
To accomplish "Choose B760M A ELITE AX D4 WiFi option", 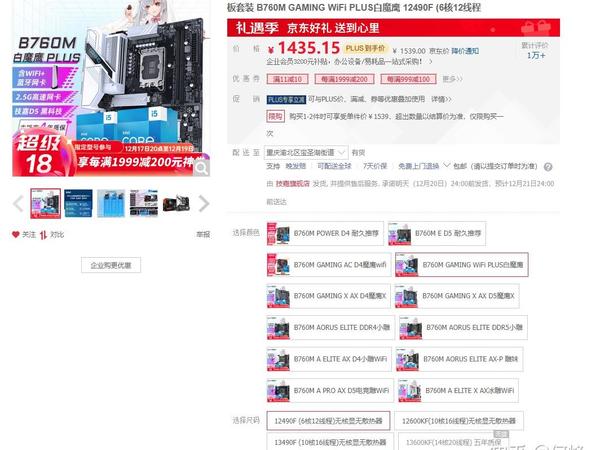I will point(329,359).
